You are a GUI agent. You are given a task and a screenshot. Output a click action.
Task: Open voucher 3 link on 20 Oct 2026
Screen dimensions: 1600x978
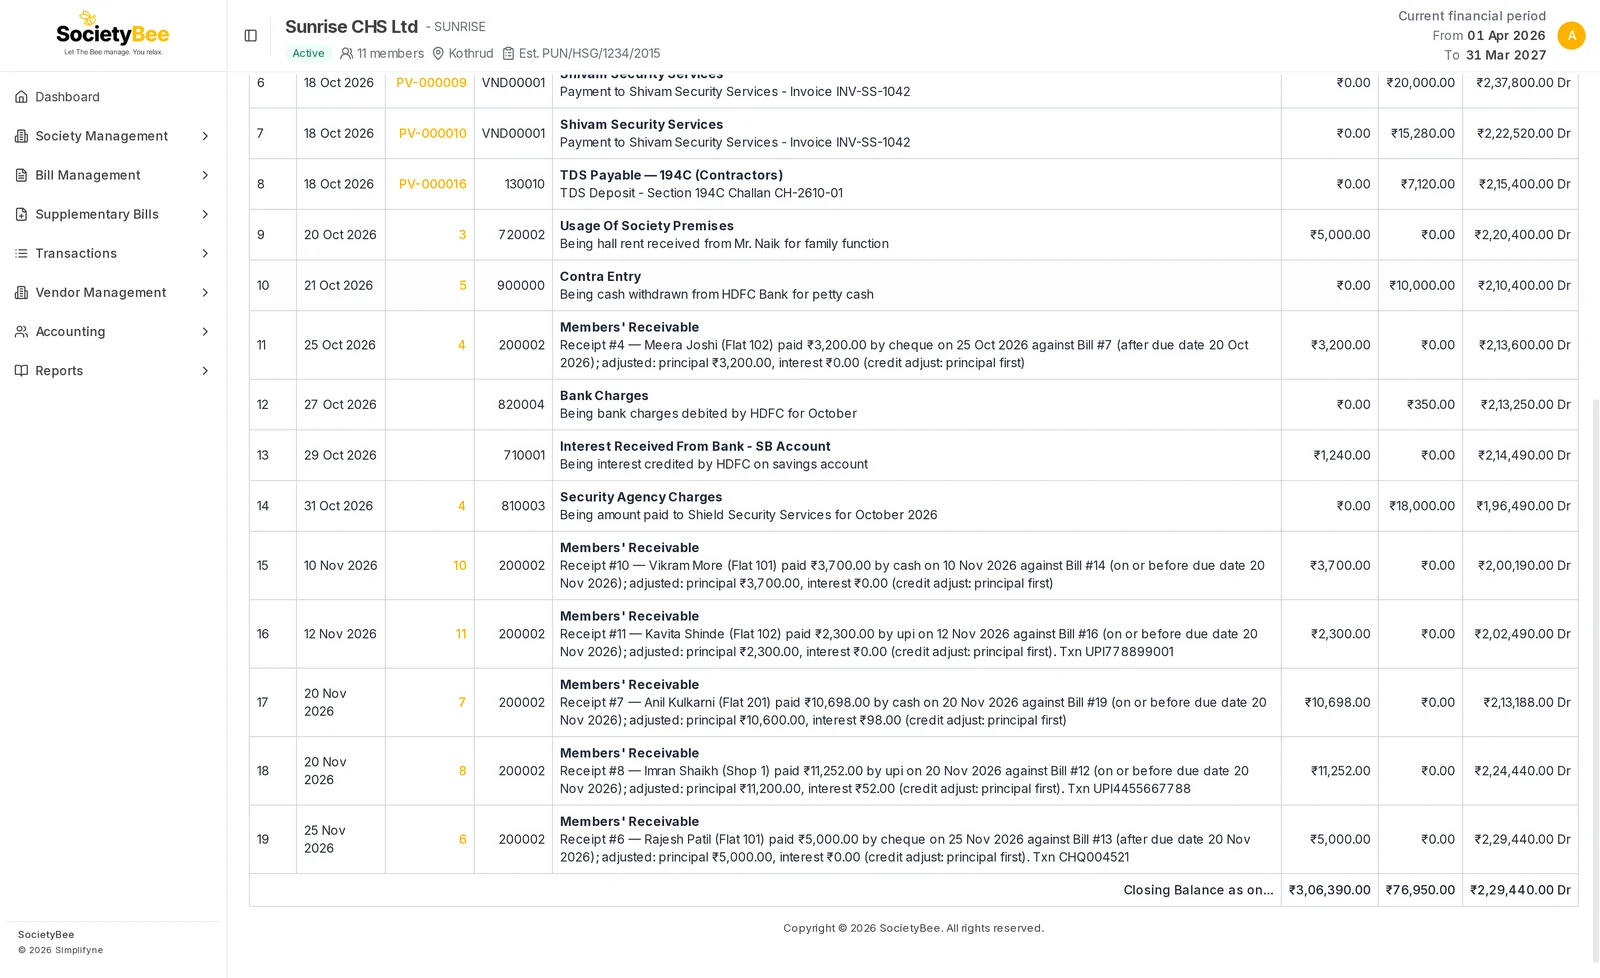(462, 235)
